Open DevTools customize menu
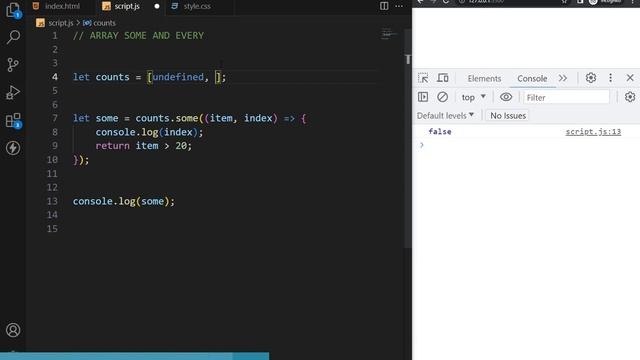Screen dimensions: 640x360 pos(610,78)
